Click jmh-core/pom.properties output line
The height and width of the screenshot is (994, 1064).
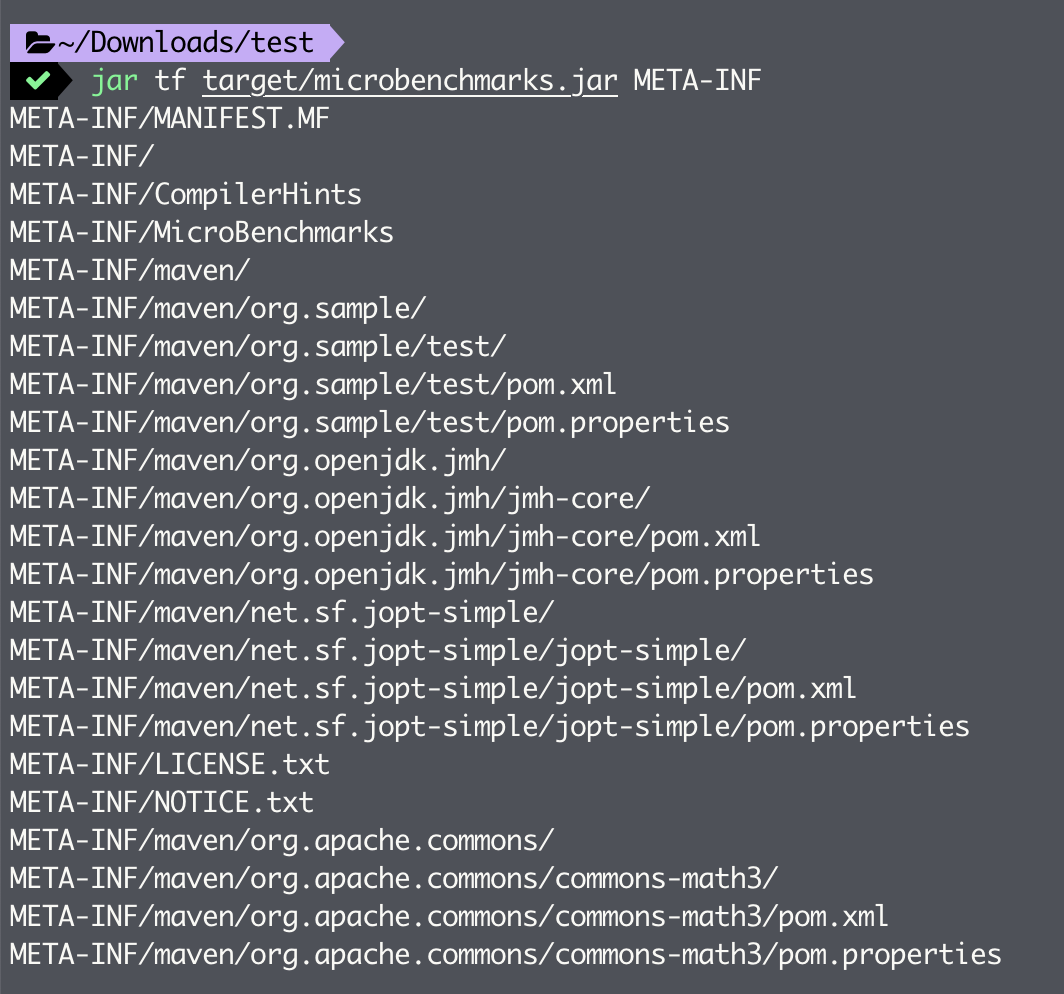[x=442, y=575]
